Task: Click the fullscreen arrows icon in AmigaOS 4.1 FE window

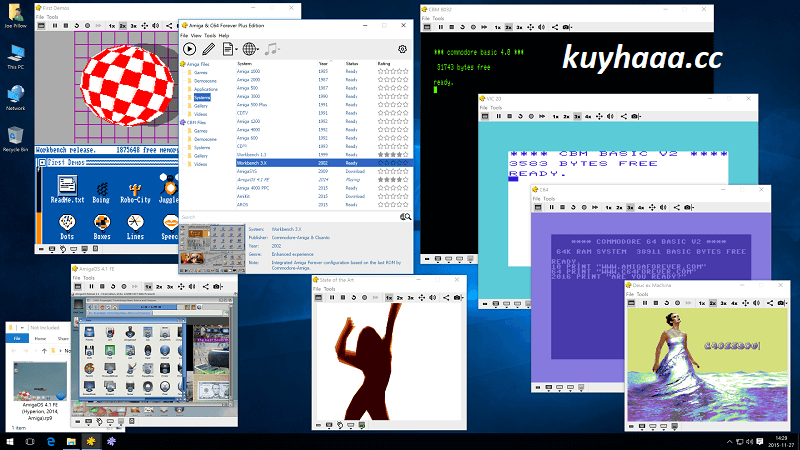Action: pos(181,287)
